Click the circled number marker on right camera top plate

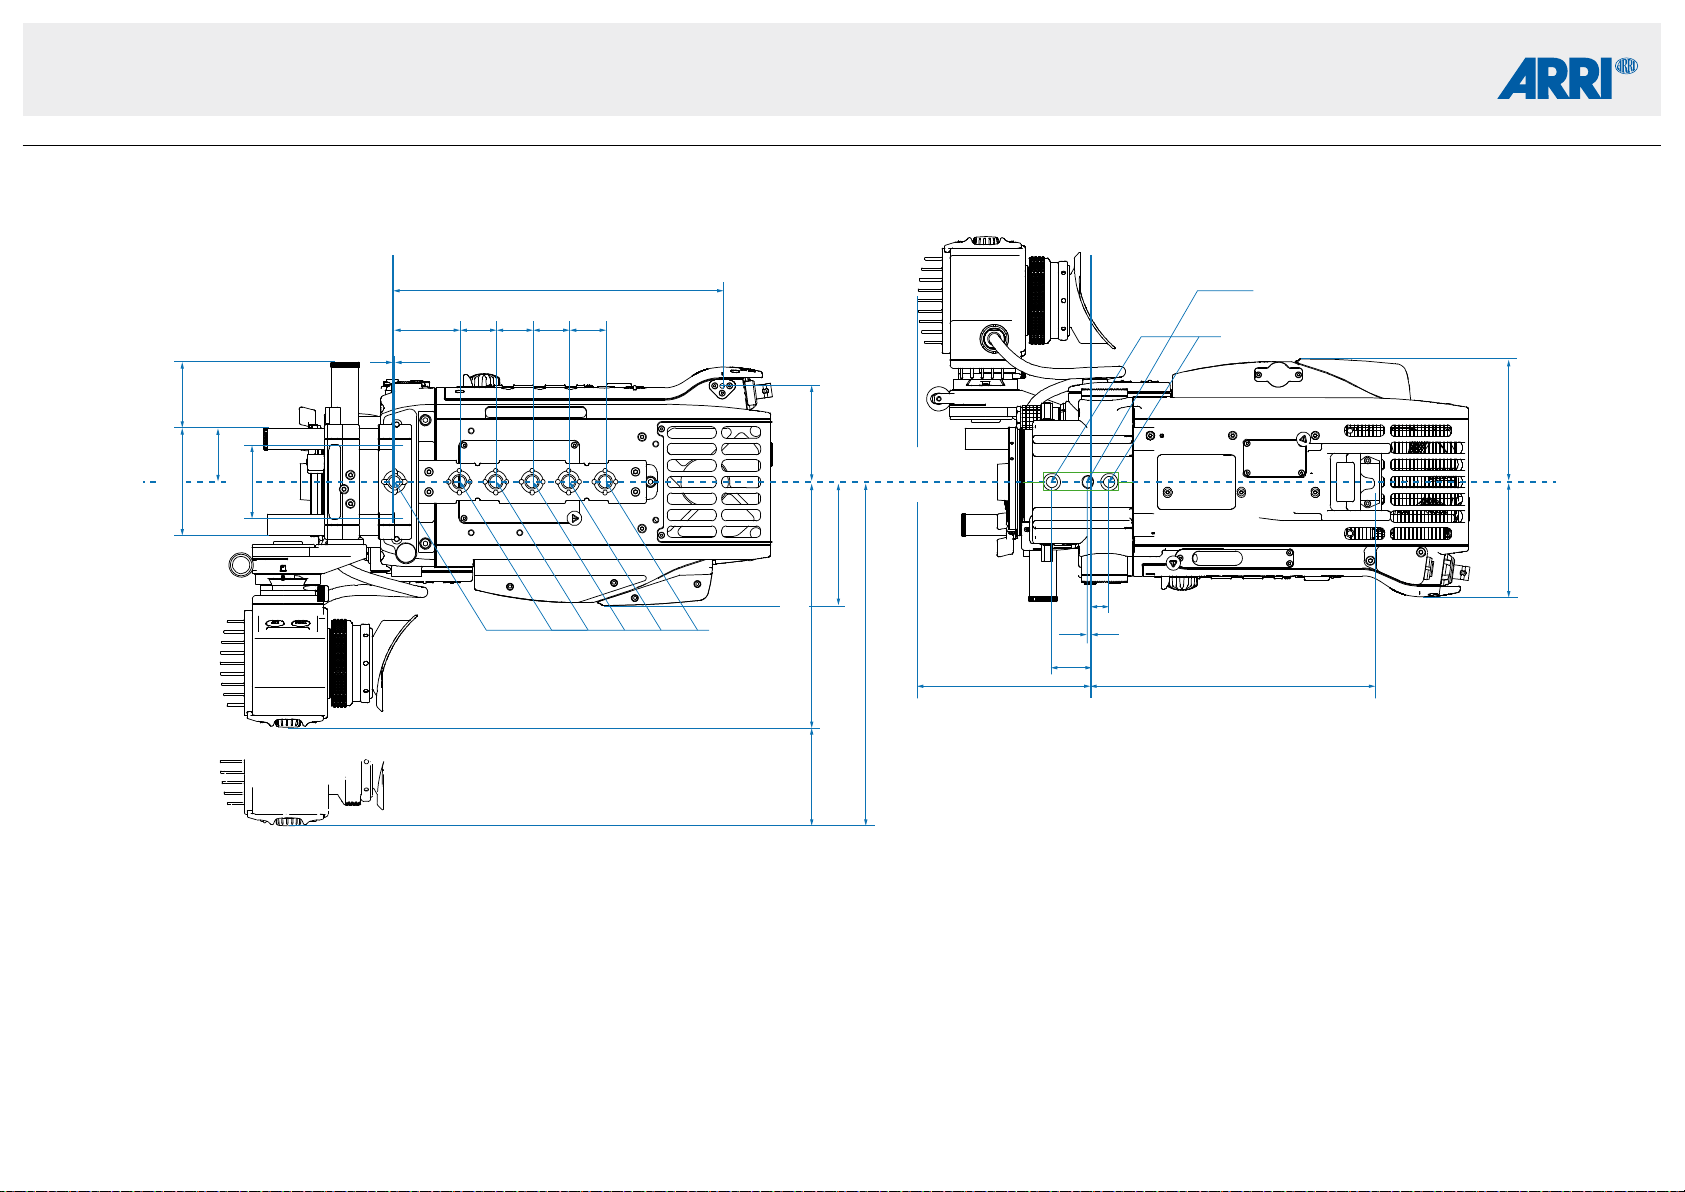[1302, 438]
